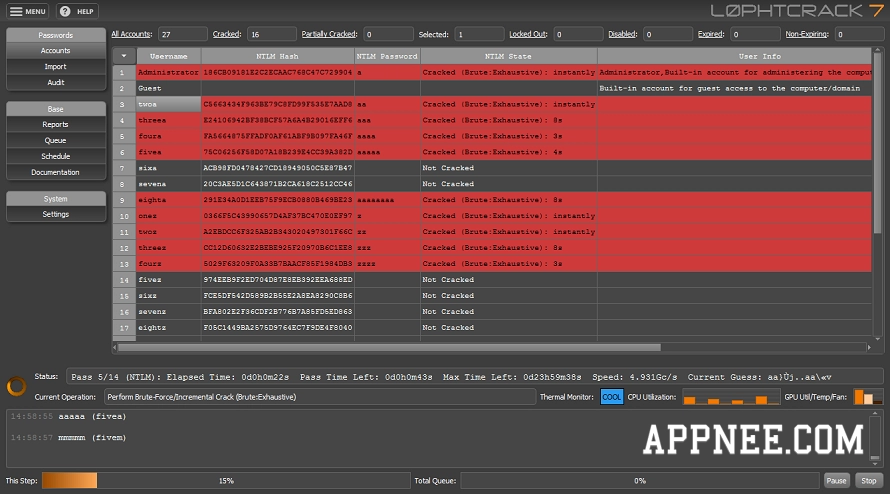Select the twoa username cell
The height and width of the screenshot is (494, 890).
[x=169, y=104]
